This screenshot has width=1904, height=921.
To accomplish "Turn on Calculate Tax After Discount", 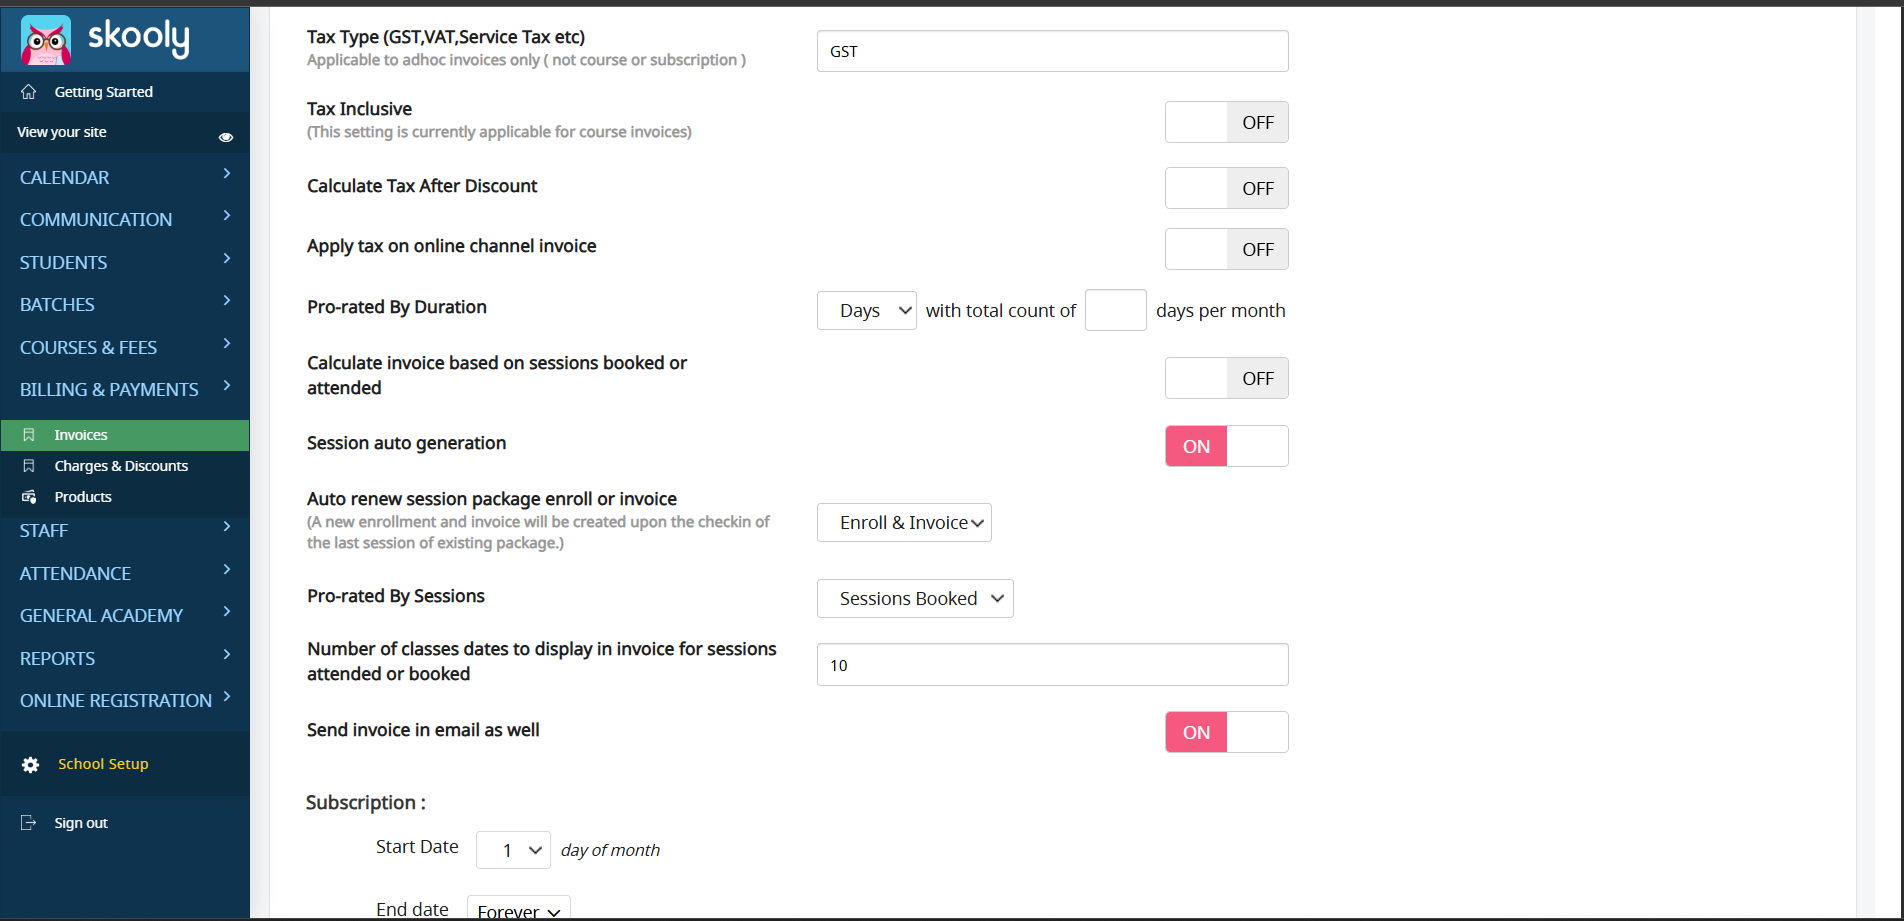I will coord(1226,188).
